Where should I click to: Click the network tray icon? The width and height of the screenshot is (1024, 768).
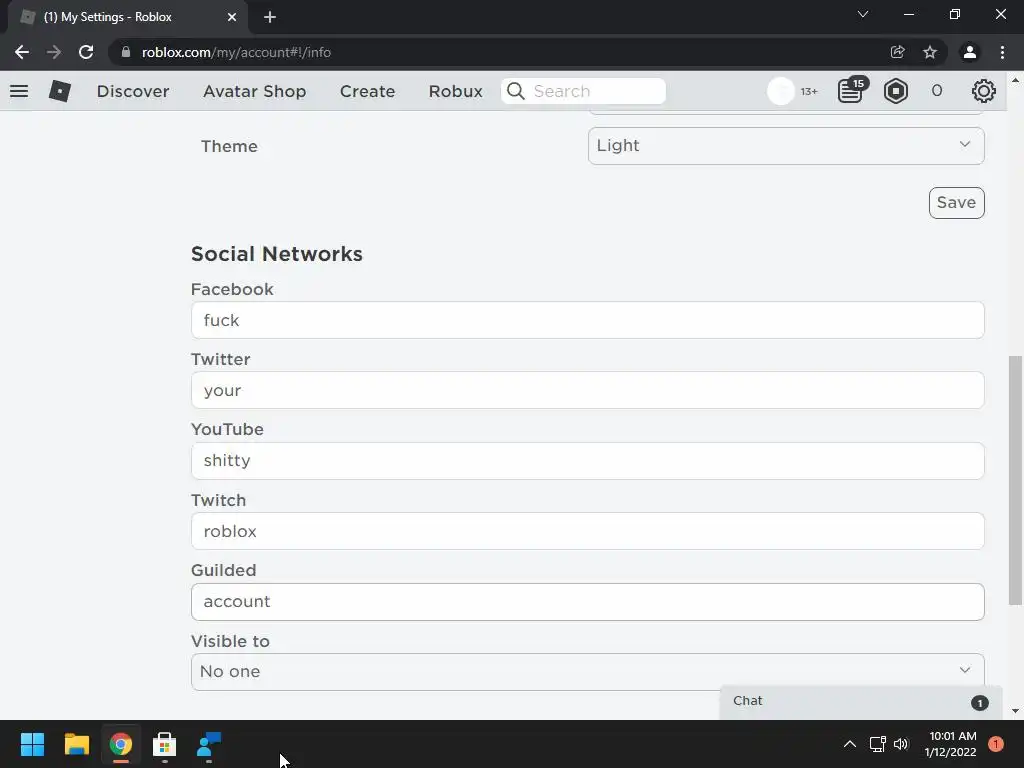[877, 744]
